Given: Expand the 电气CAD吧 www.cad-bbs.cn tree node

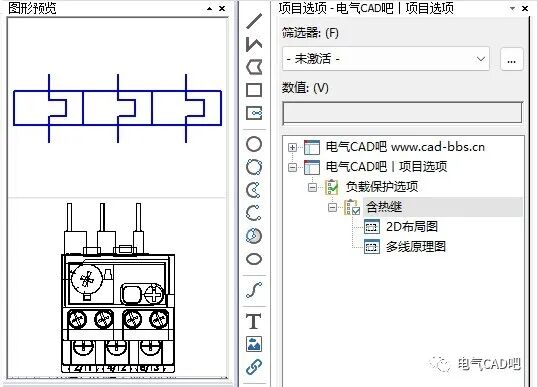Looking at the screenshot, I should click(x=292, y=148).
